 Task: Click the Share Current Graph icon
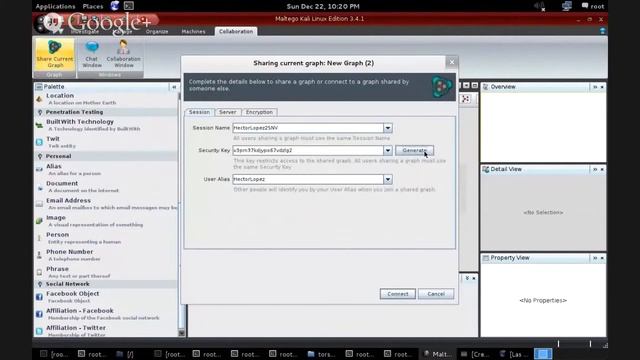click(x=55, y=54)
